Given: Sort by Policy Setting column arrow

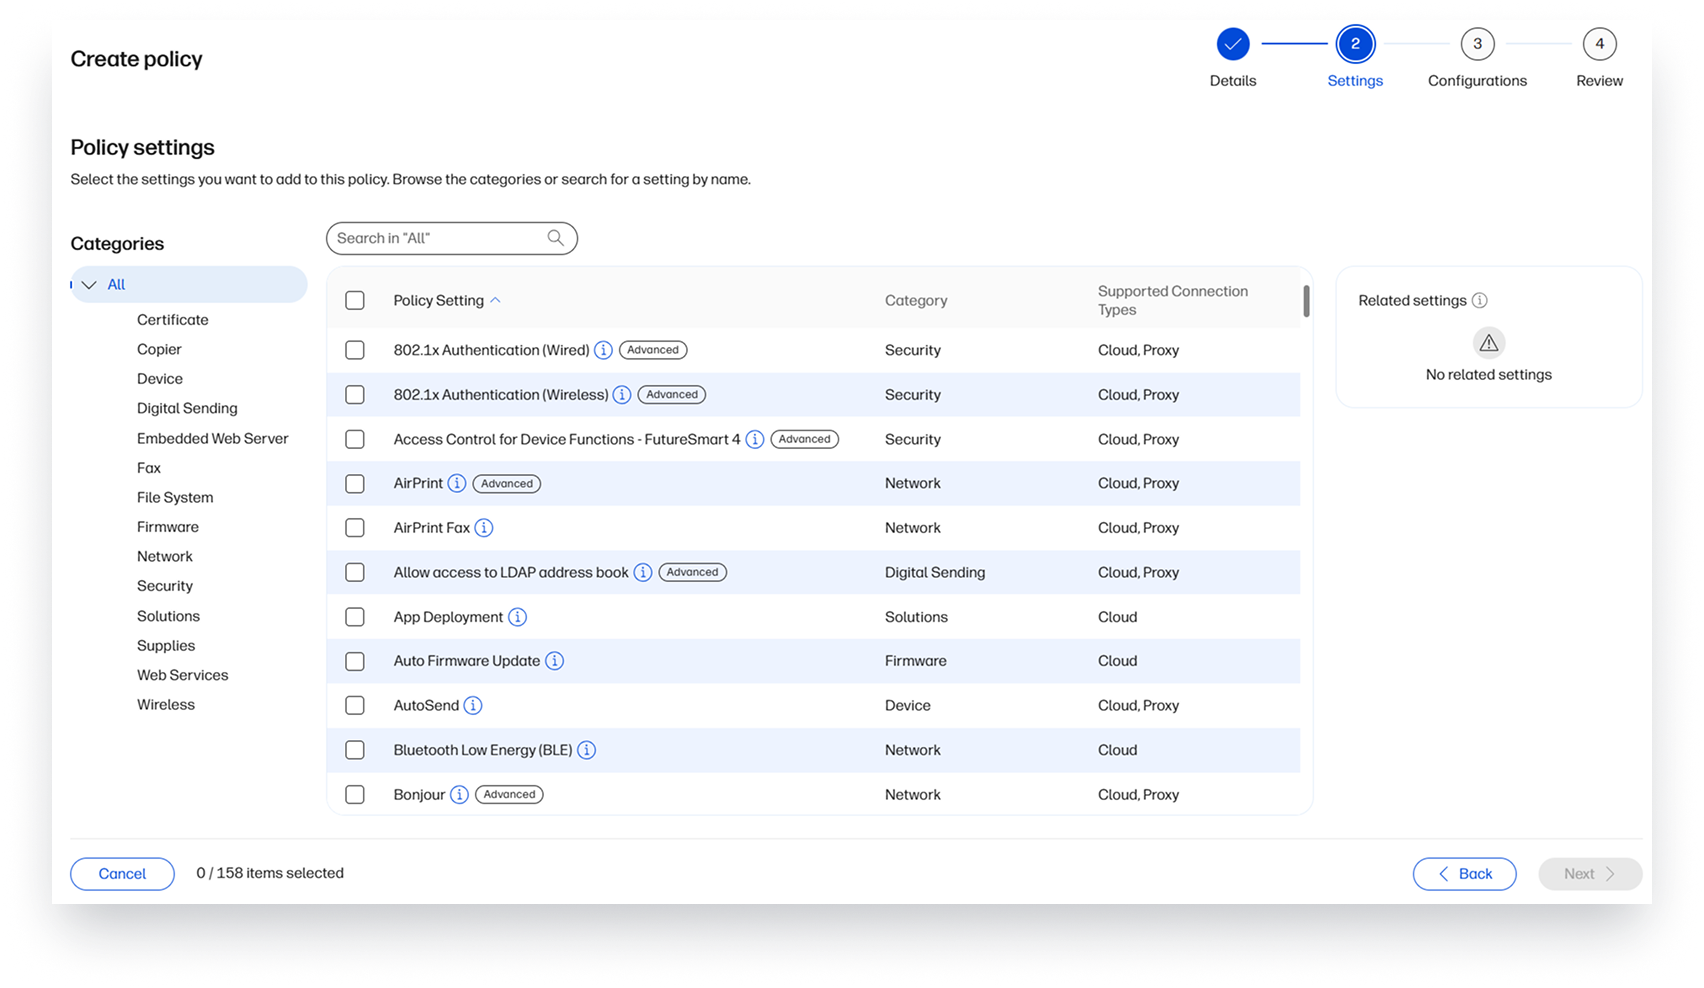Looking at the screenshot, I should point(495,300).
